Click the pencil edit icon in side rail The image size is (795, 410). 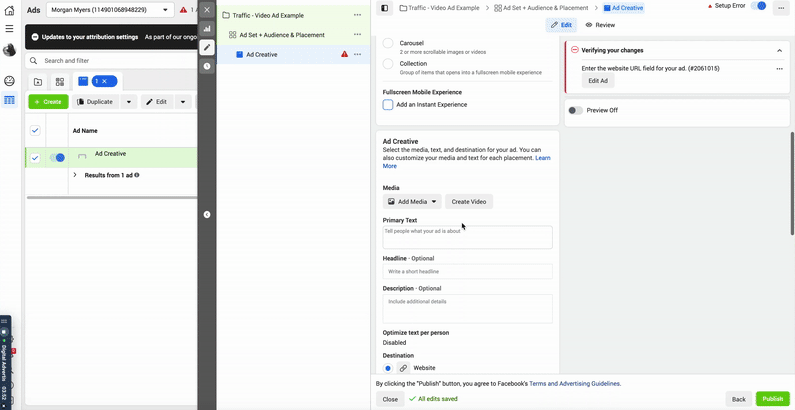coord(207,47)
